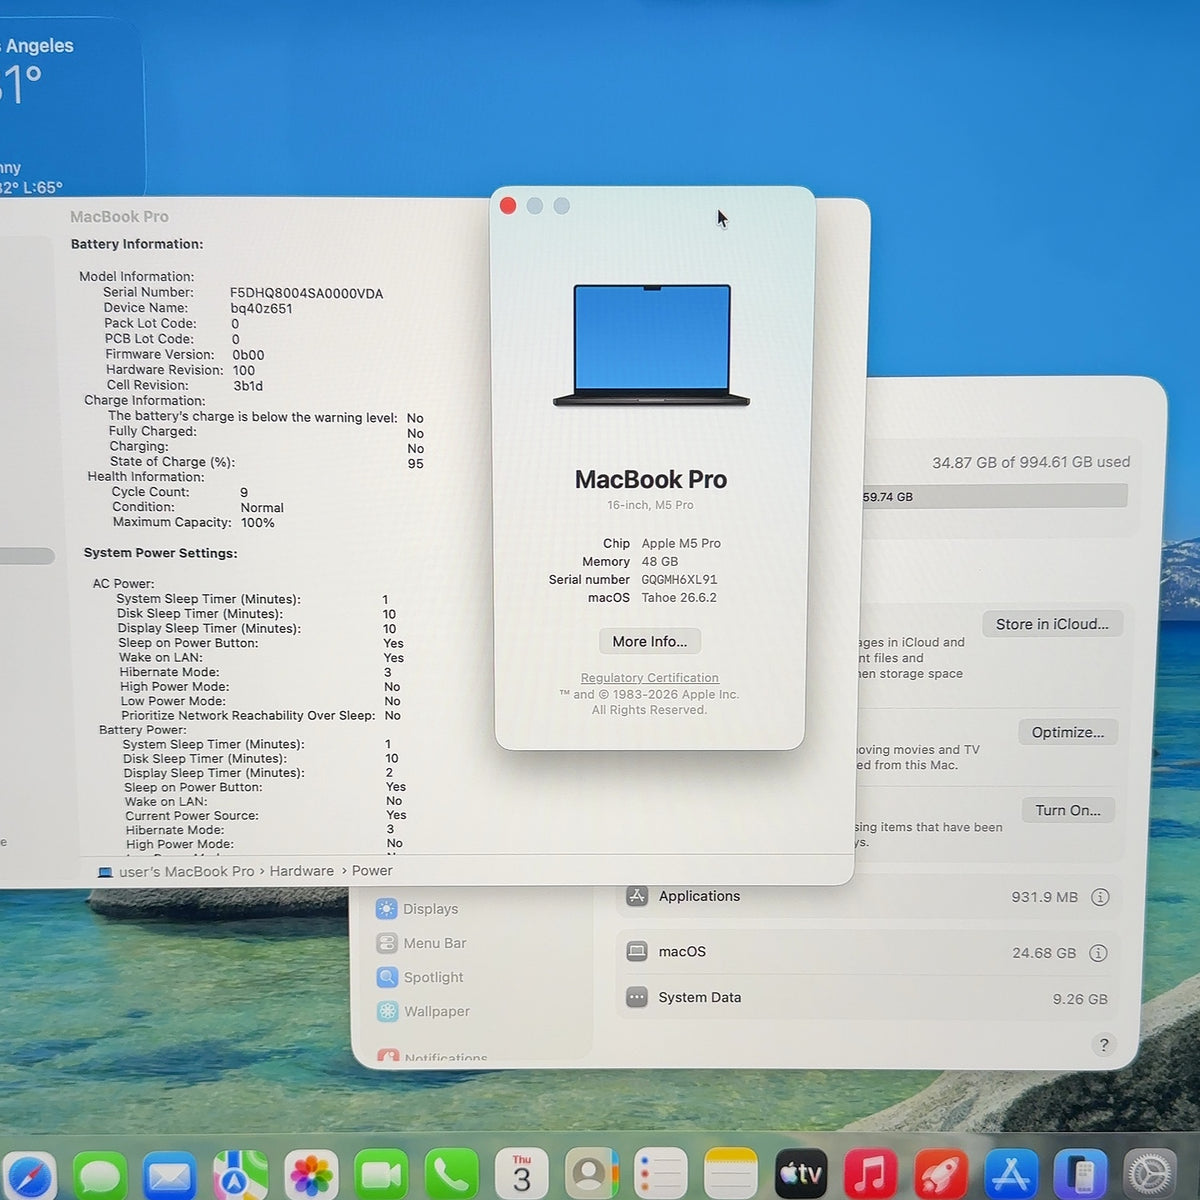The height and width of the screenshot is (1200, 1200).
Task: Click More Info… in About This Mac
Action: (650, 641)
